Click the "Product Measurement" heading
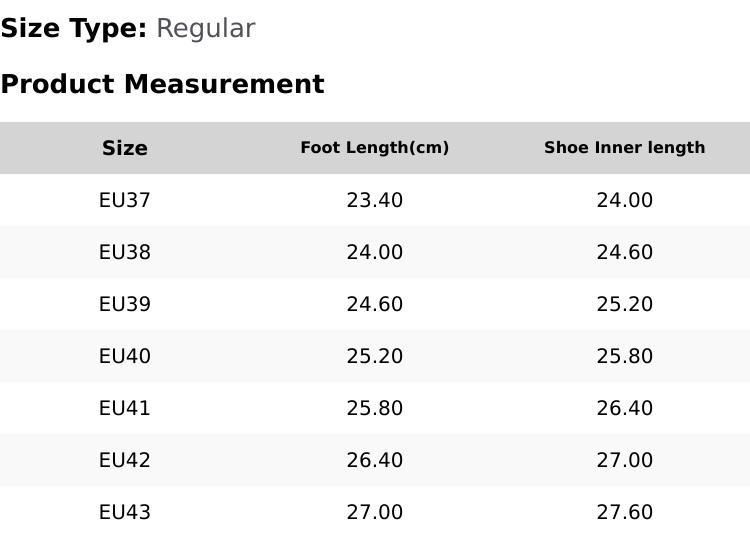The width and height of the screenshot is (750, 538). click(162, 84)
